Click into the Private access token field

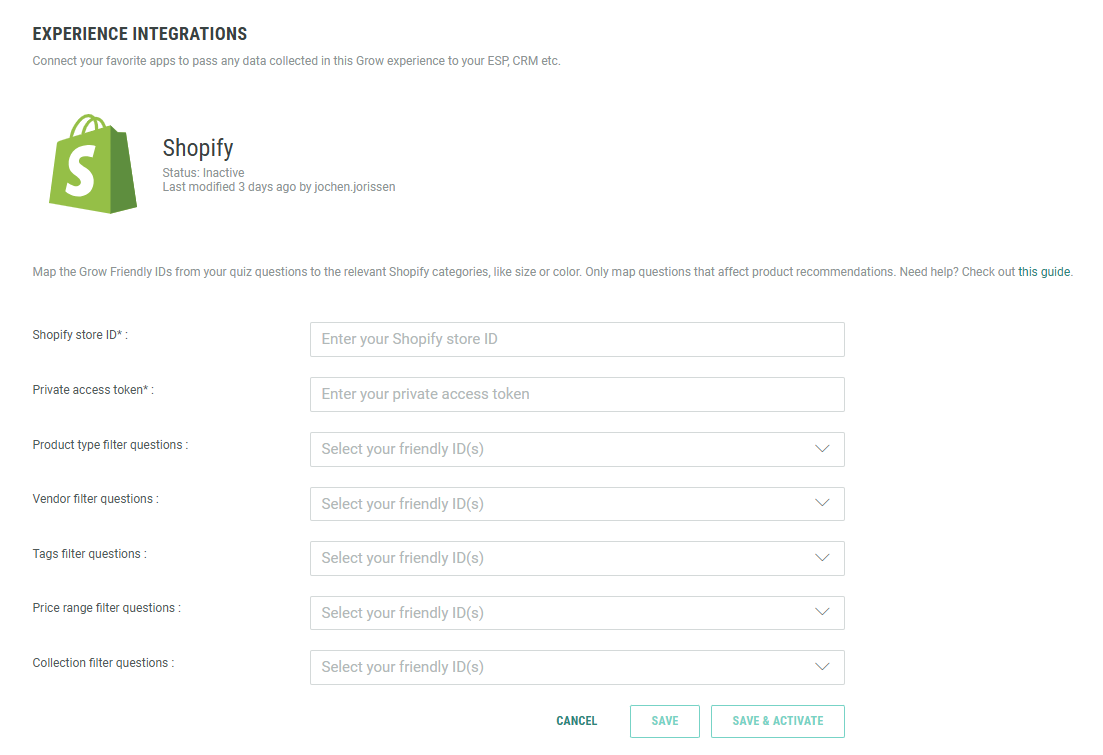click(577, 394)
